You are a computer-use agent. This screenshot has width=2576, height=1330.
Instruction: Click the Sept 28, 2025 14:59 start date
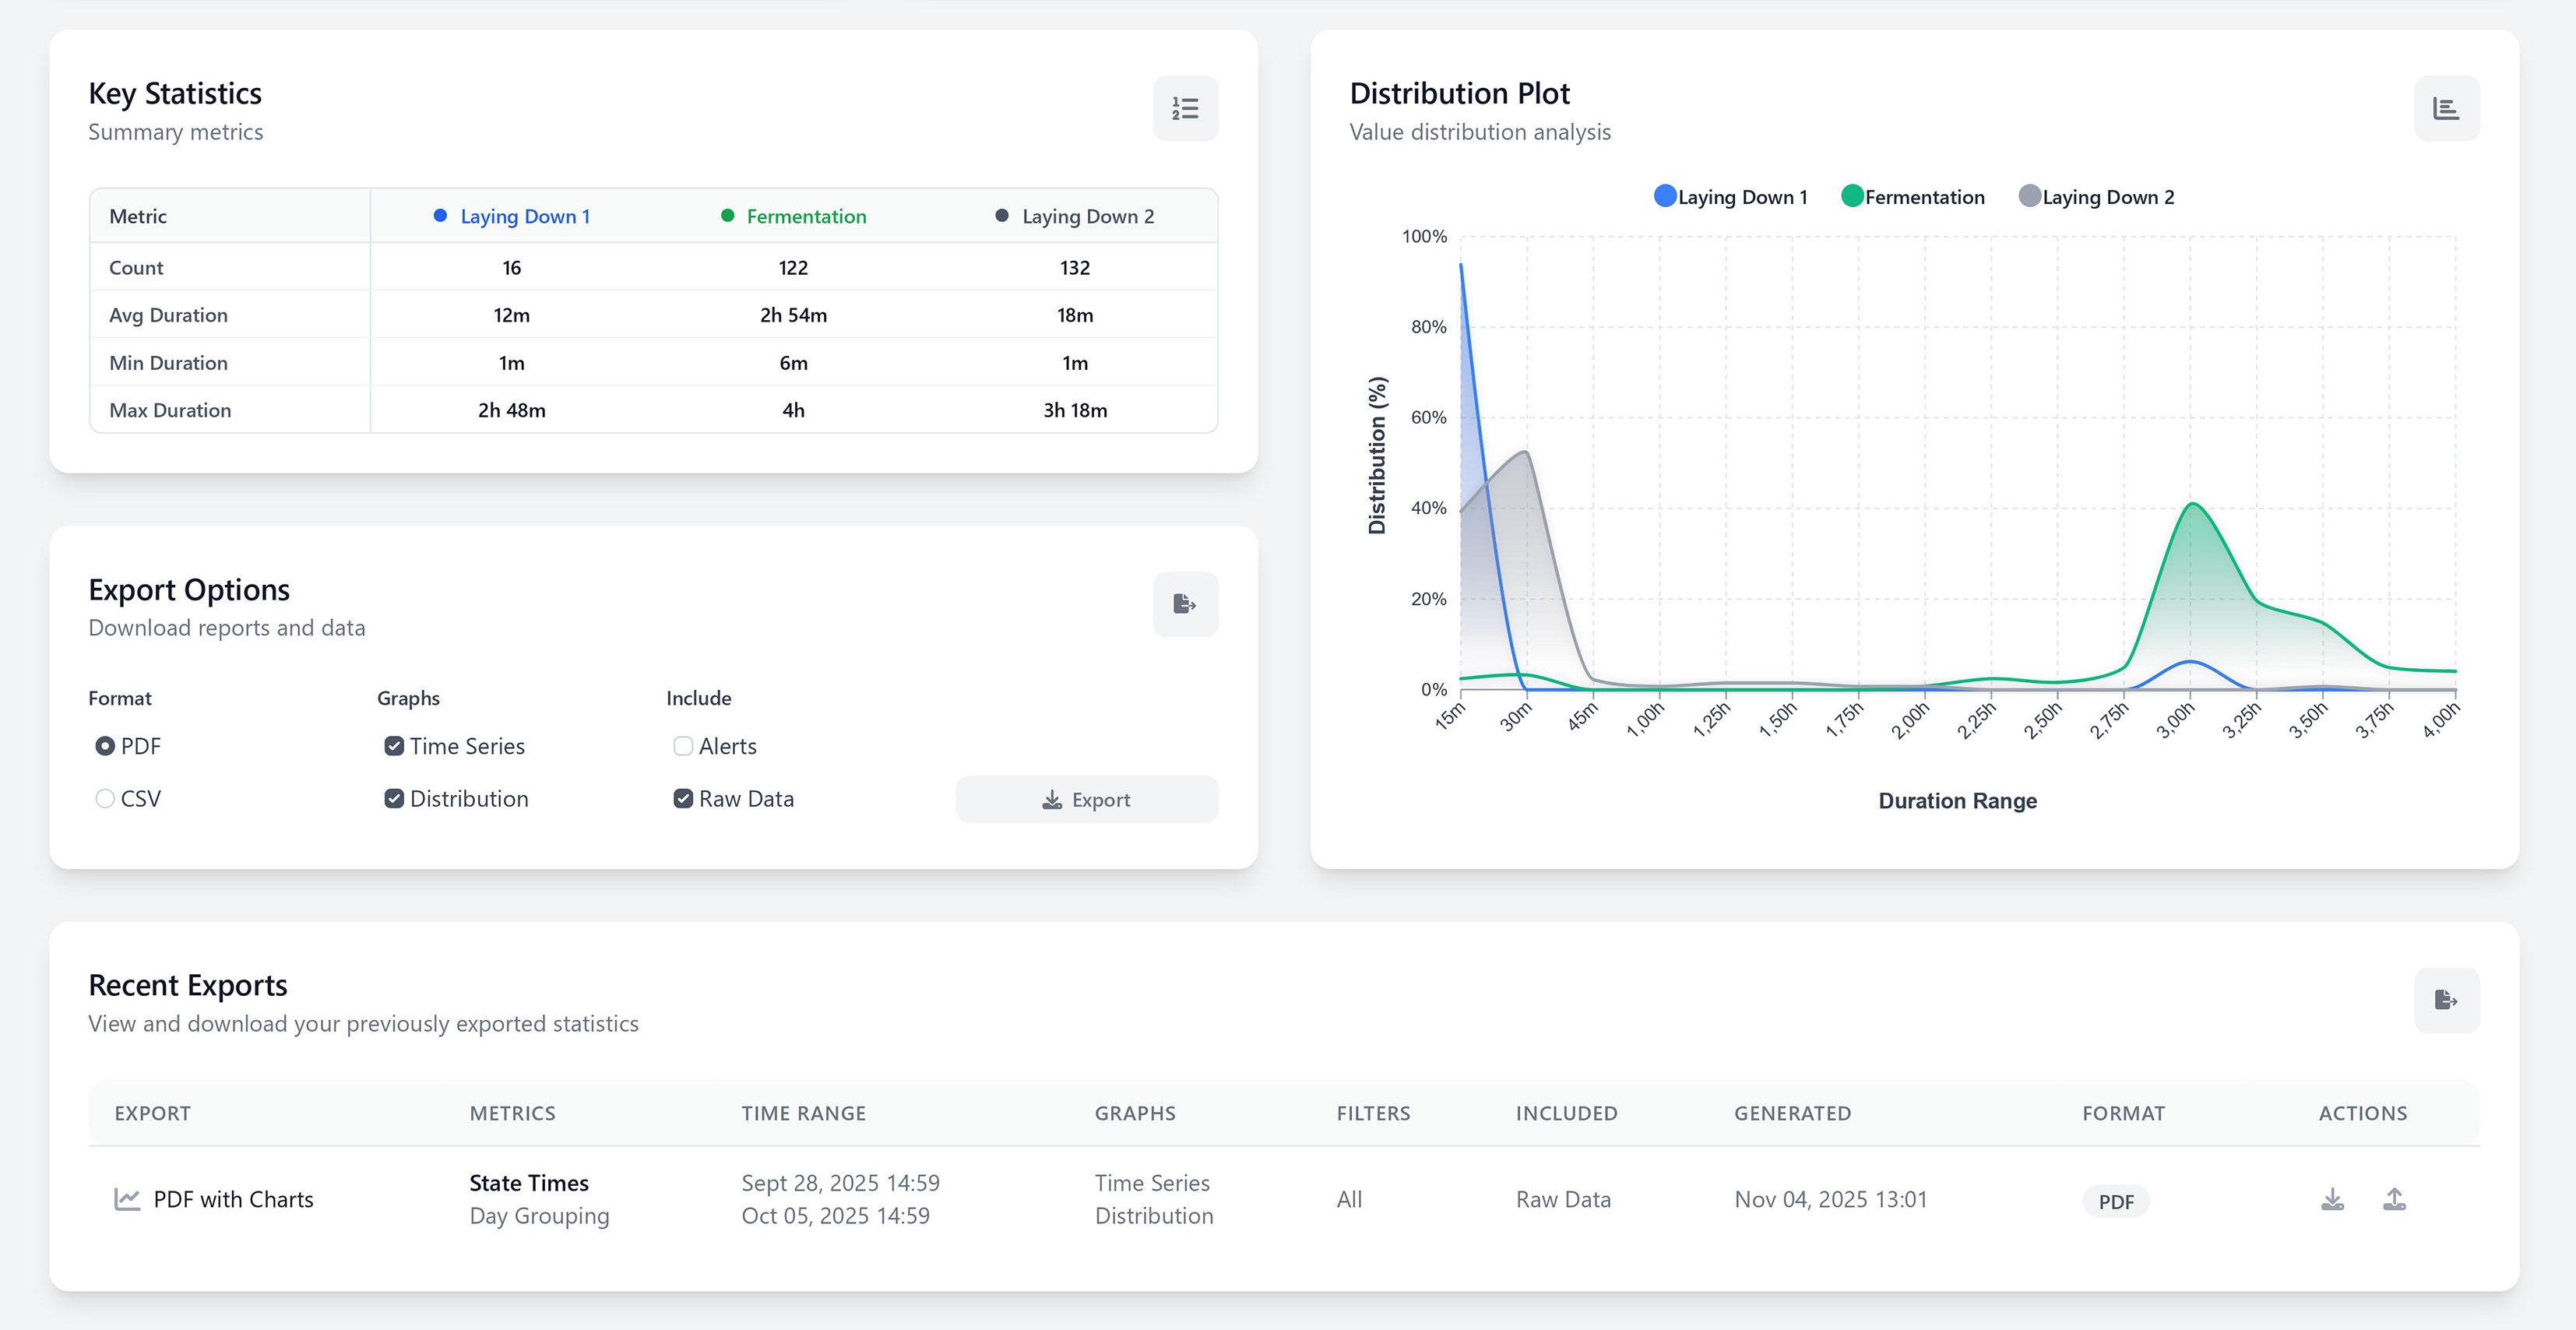tap(840, 1183)
